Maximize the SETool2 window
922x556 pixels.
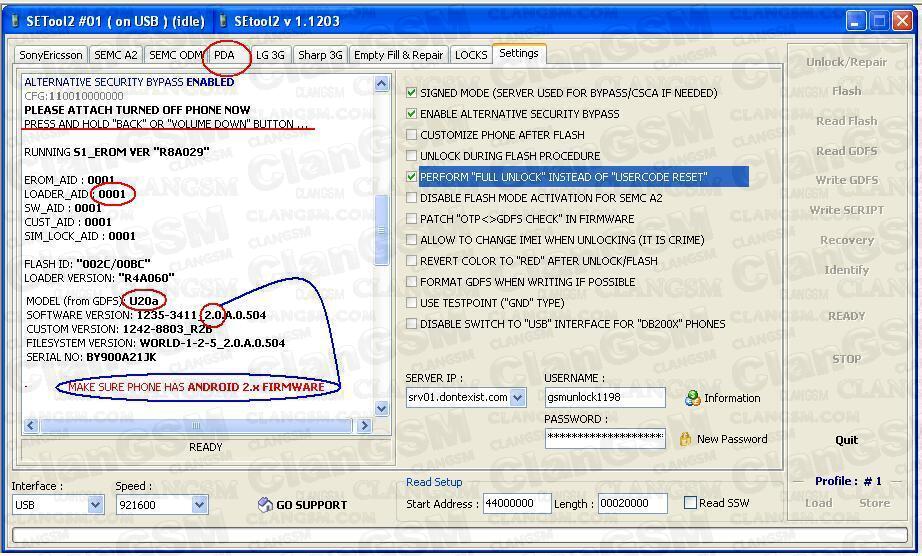[880, 20]
